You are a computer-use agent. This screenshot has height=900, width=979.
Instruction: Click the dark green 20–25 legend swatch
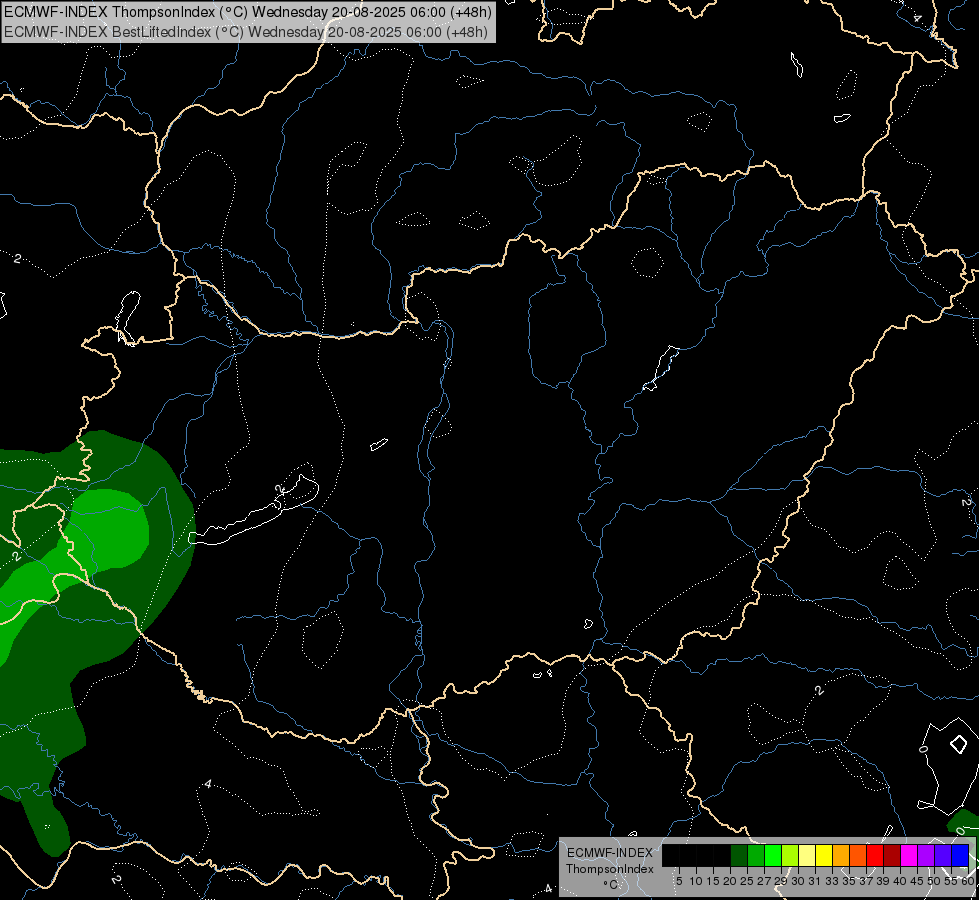739,855
